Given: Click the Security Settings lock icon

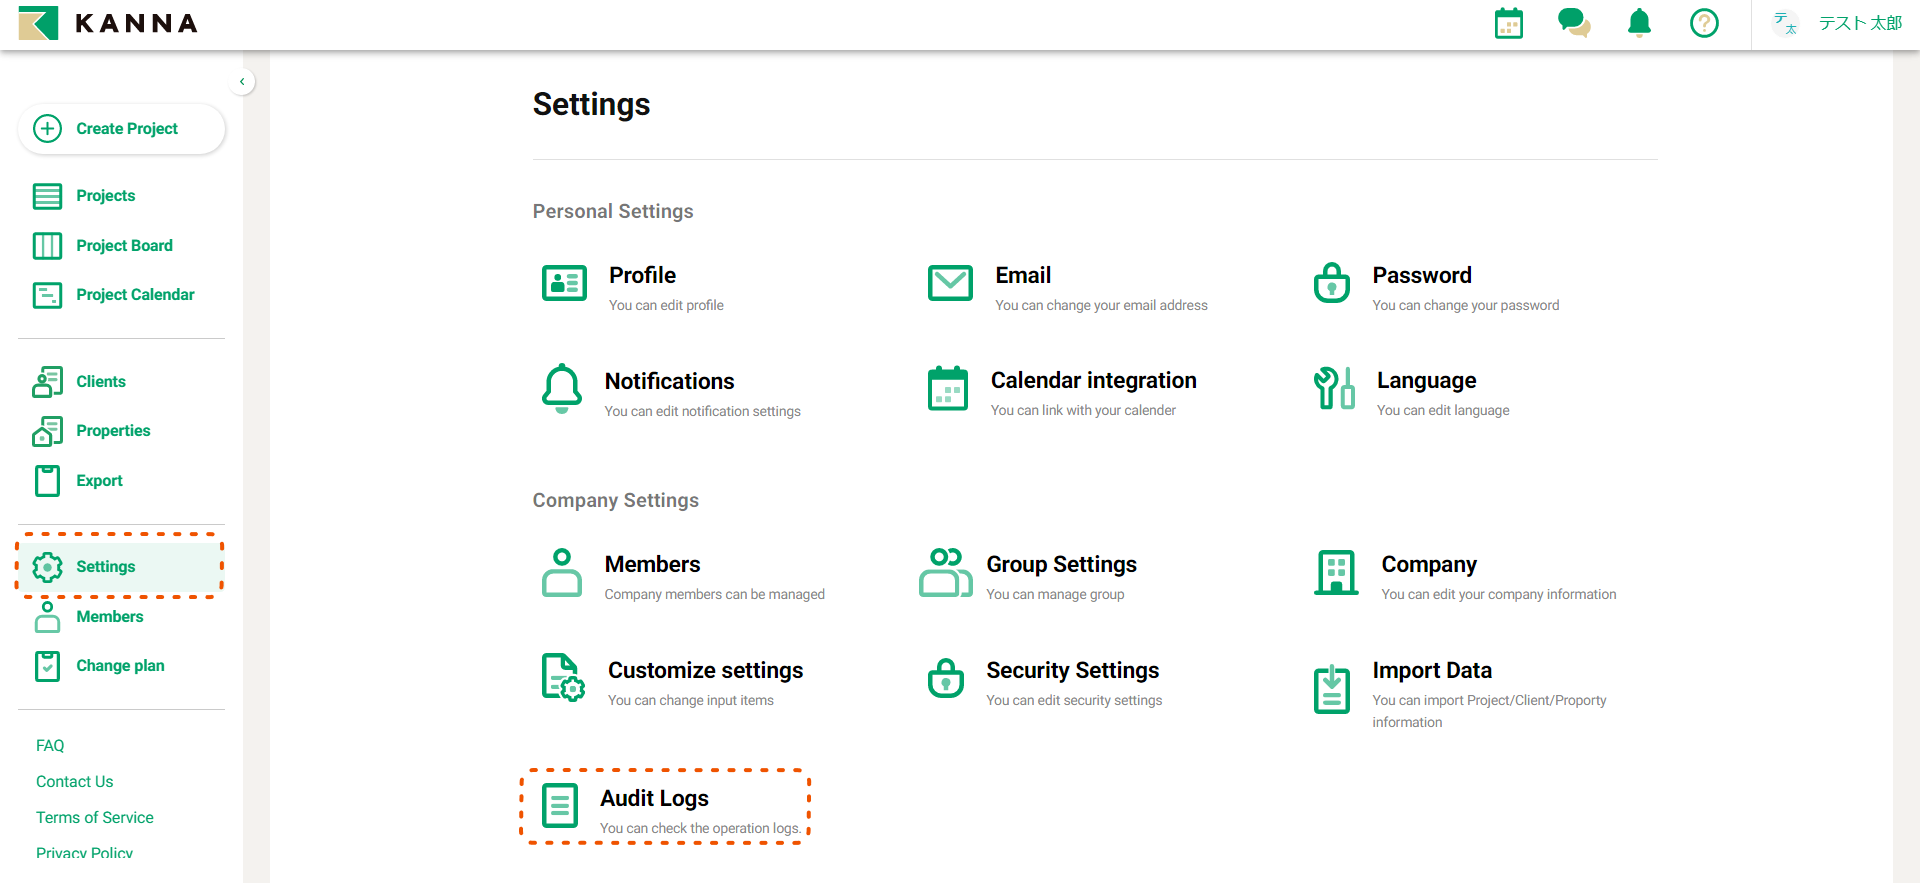Looking at the screenshot, I should (945, 679).
